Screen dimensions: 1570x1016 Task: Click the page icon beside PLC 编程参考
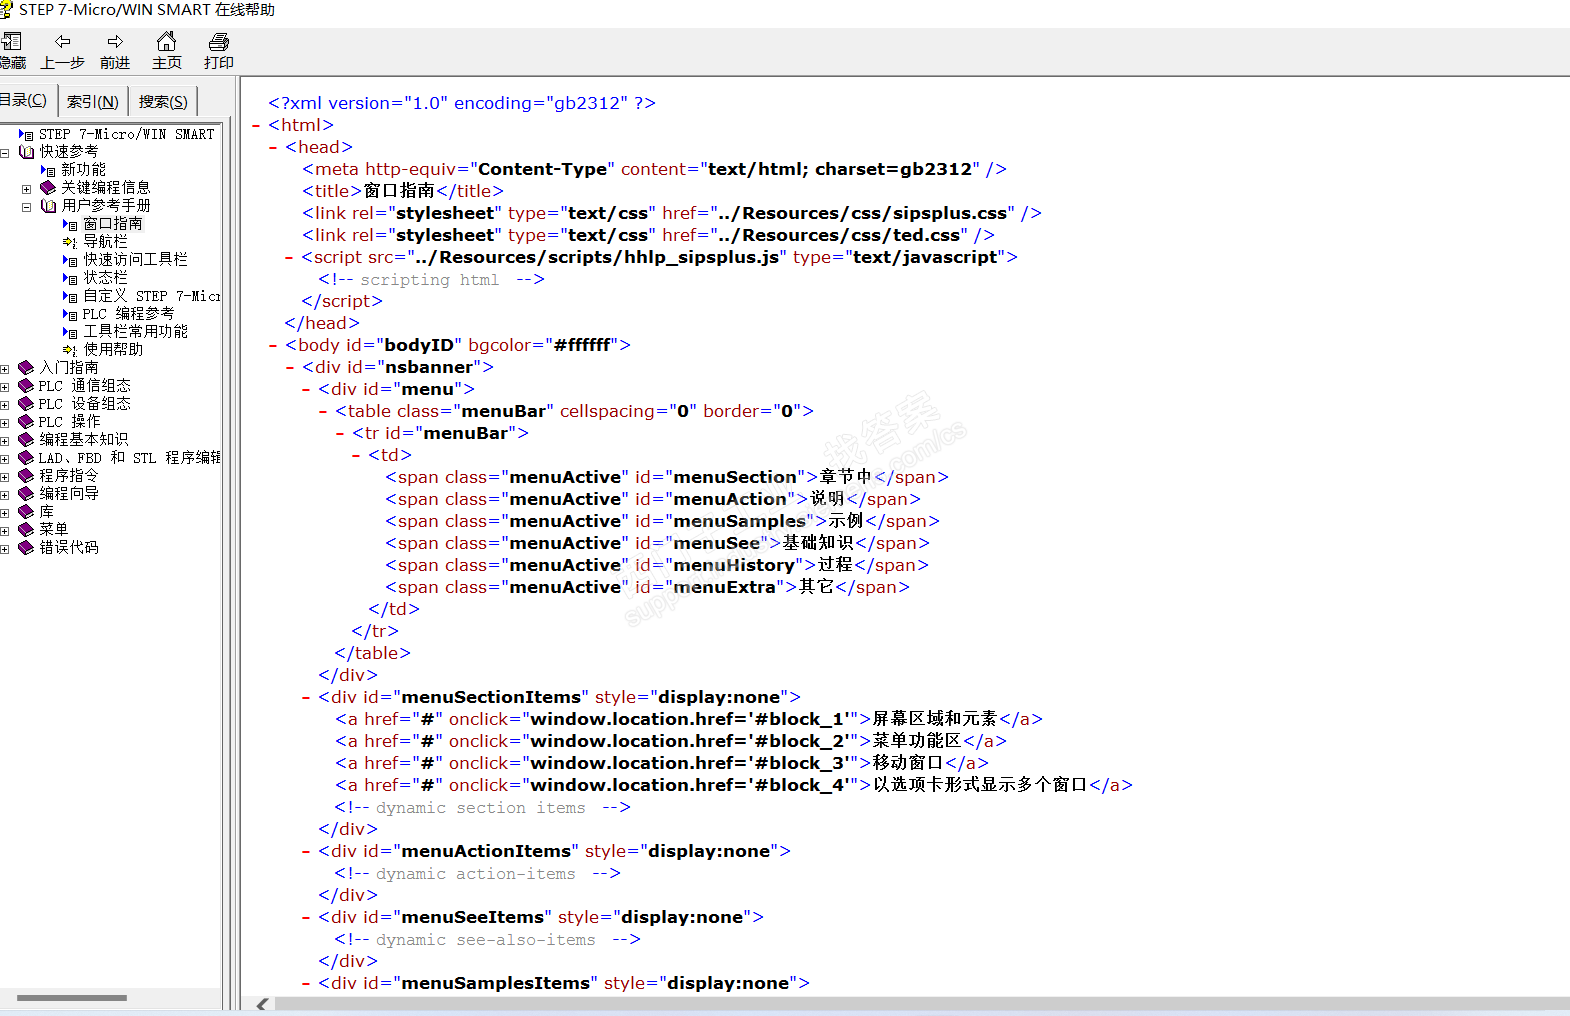point(70,314)
